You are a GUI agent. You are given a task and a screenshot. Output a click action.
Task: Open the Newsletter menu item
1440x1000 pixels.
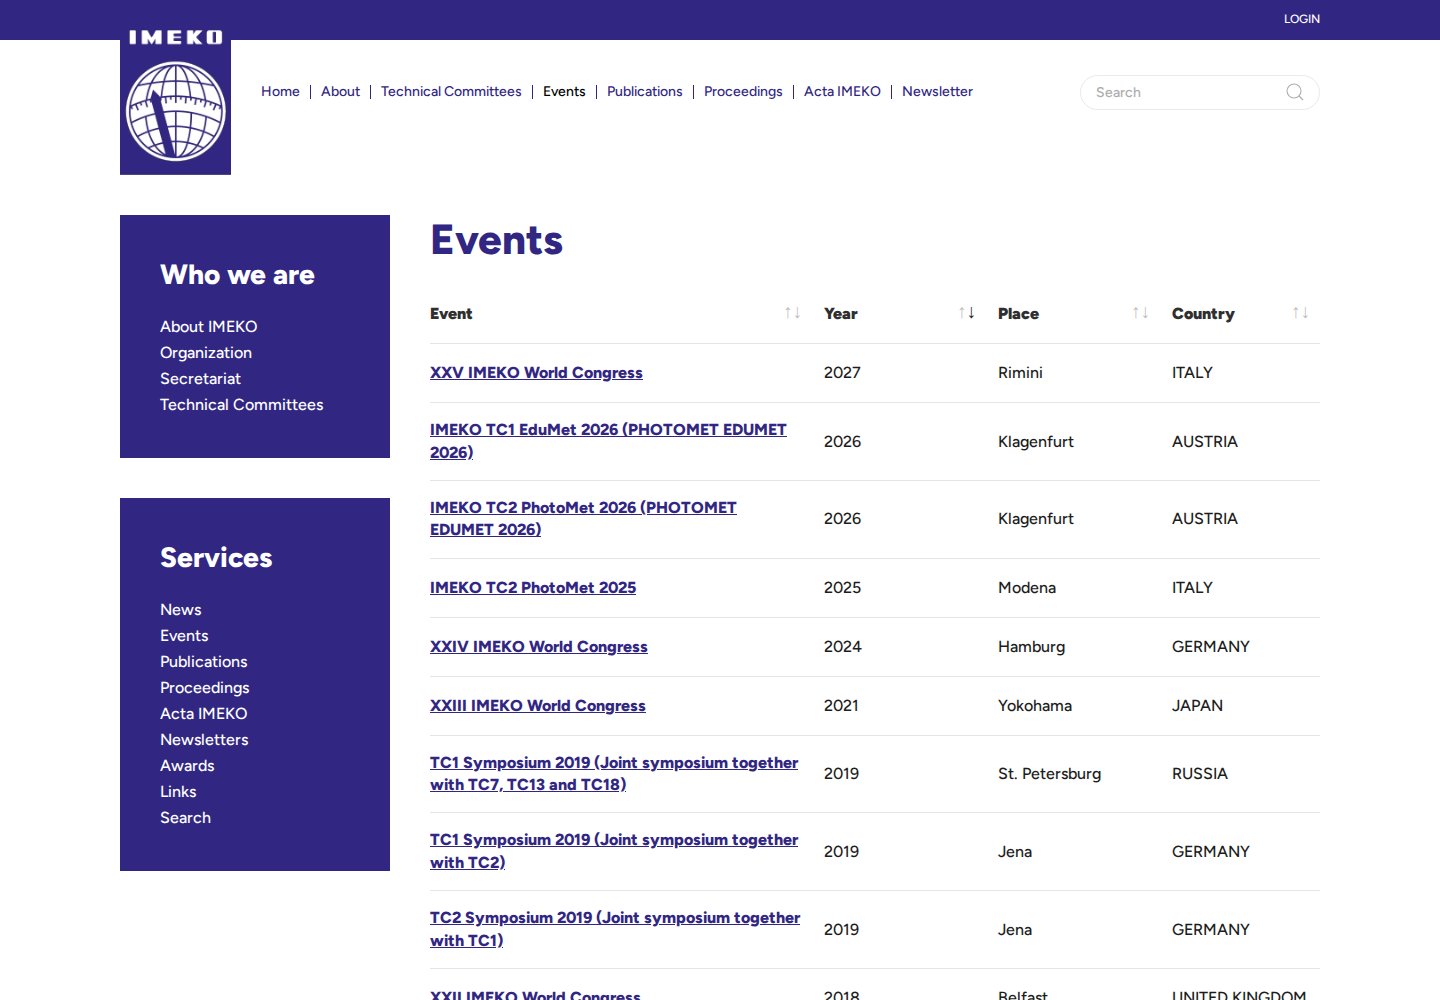coord(937,91)
